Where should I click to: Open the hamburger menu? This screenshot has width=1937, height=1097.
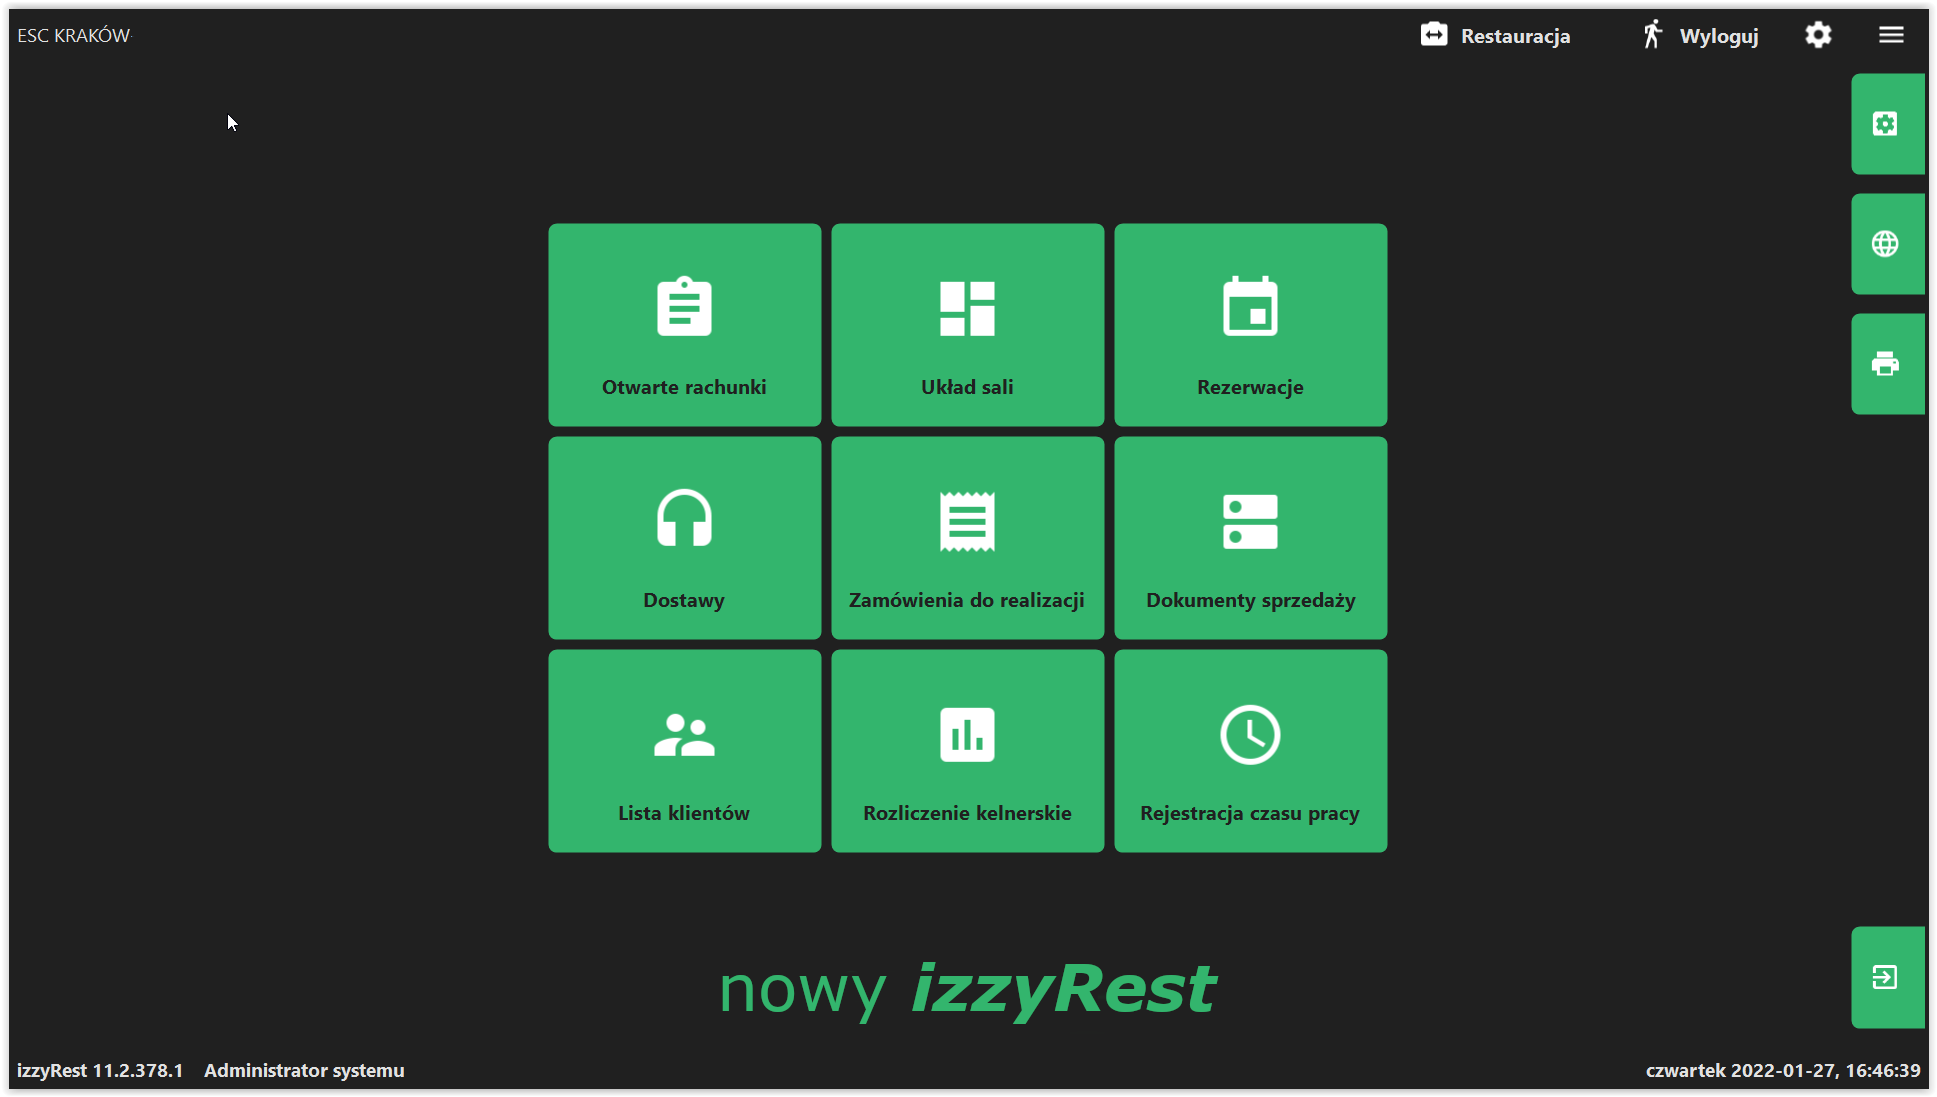(1890, 35)
